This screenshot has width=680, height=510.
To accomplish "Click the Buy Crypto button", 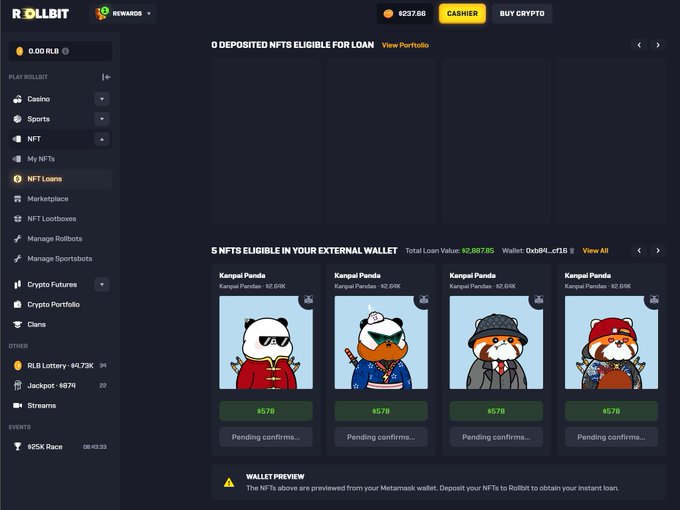I will point(522,13).
